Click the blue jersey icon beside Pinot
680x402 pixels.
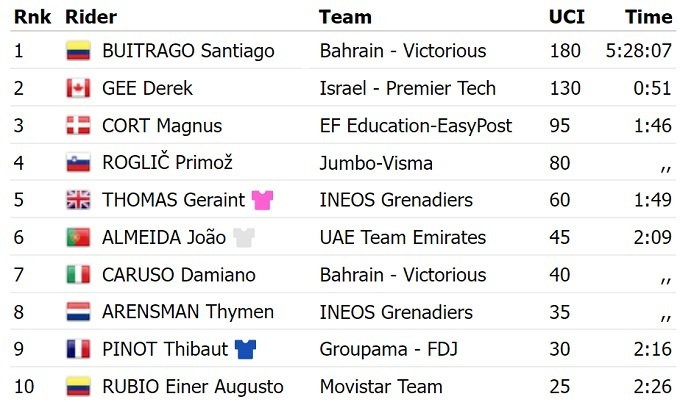[x=246, y=350]
